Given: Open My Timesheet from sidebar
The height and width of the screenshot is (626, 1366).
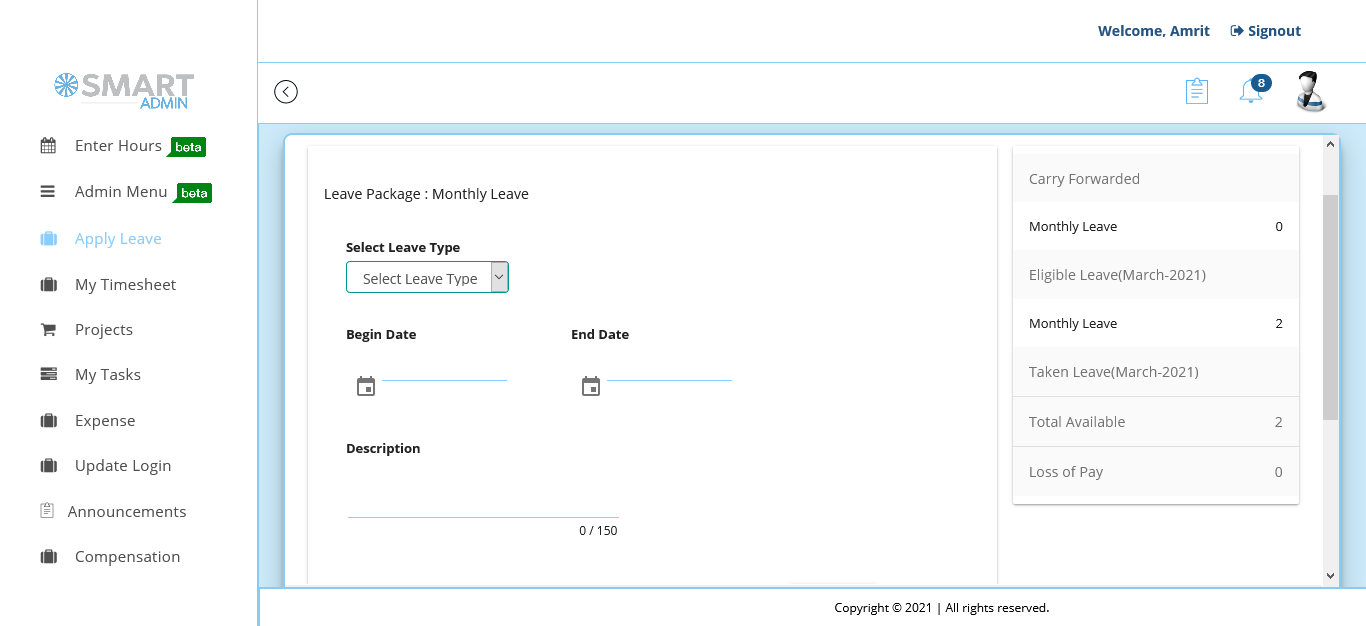Looking at the screenshot, I should coord(125,285).
